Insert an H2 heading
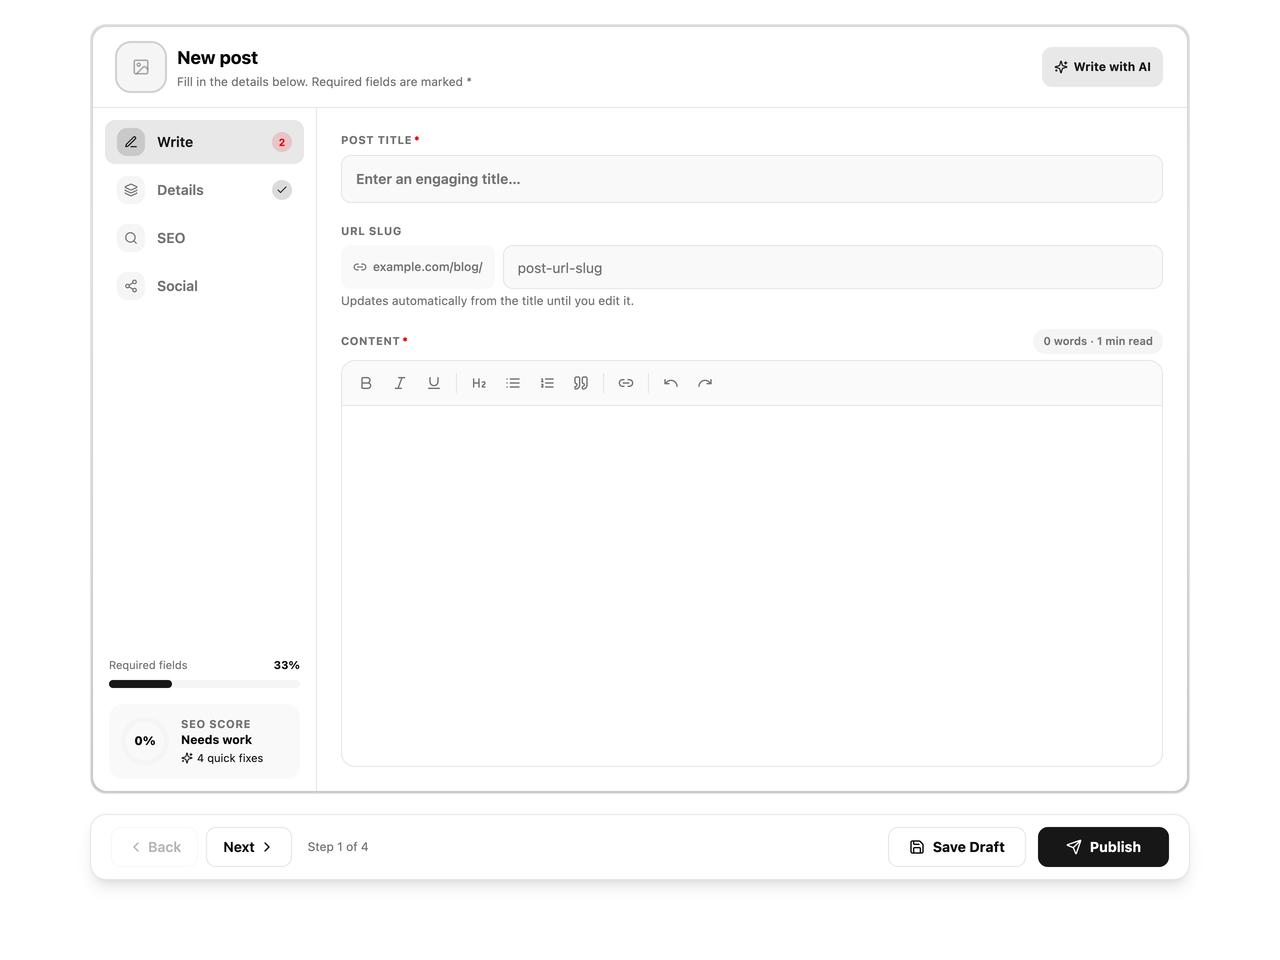Image resolution: width=1280 pixels, height=960 pixels. [x=479, y=383]
